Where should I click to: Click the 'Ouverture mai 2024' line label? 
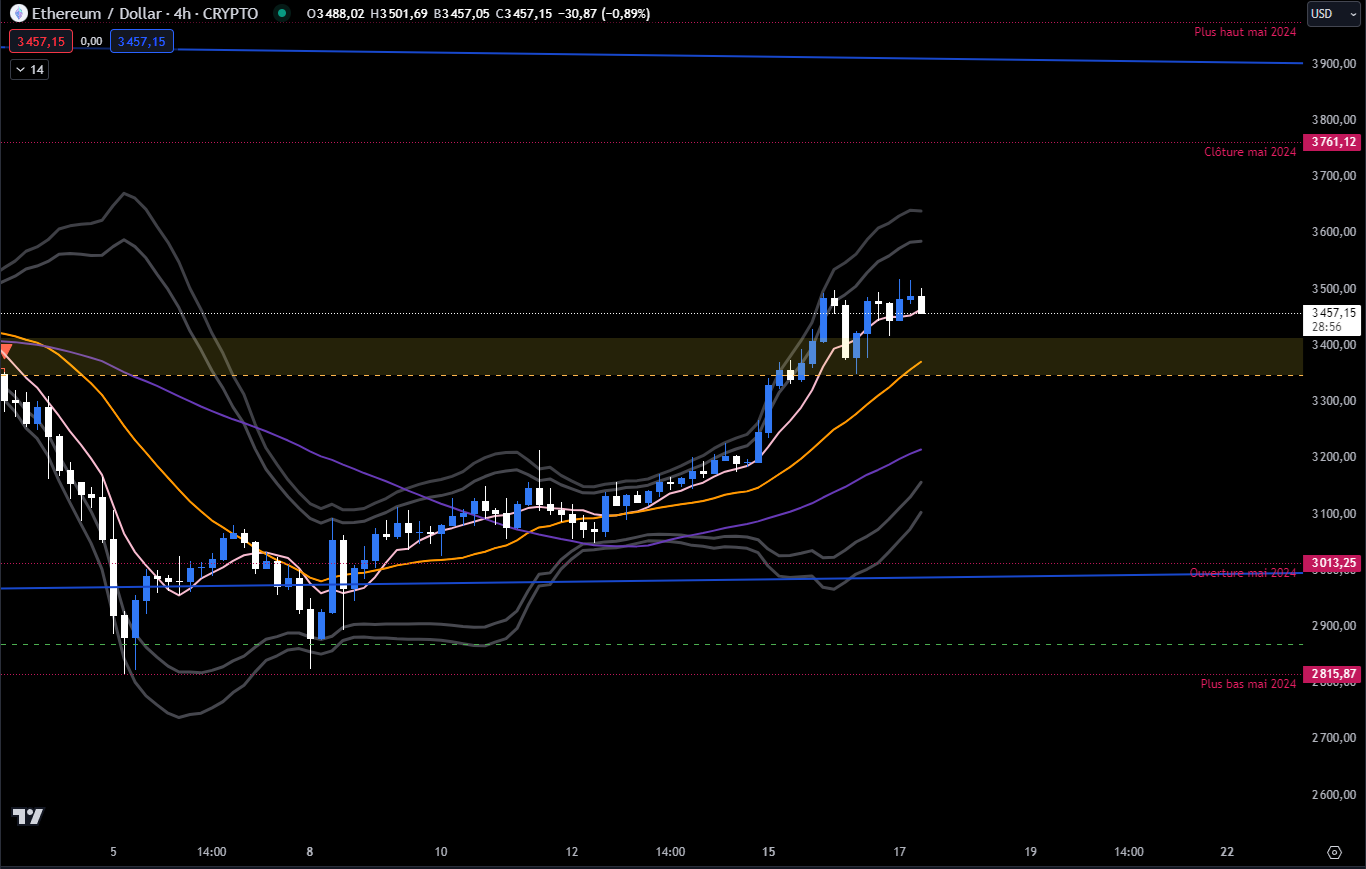point(1243,573)
